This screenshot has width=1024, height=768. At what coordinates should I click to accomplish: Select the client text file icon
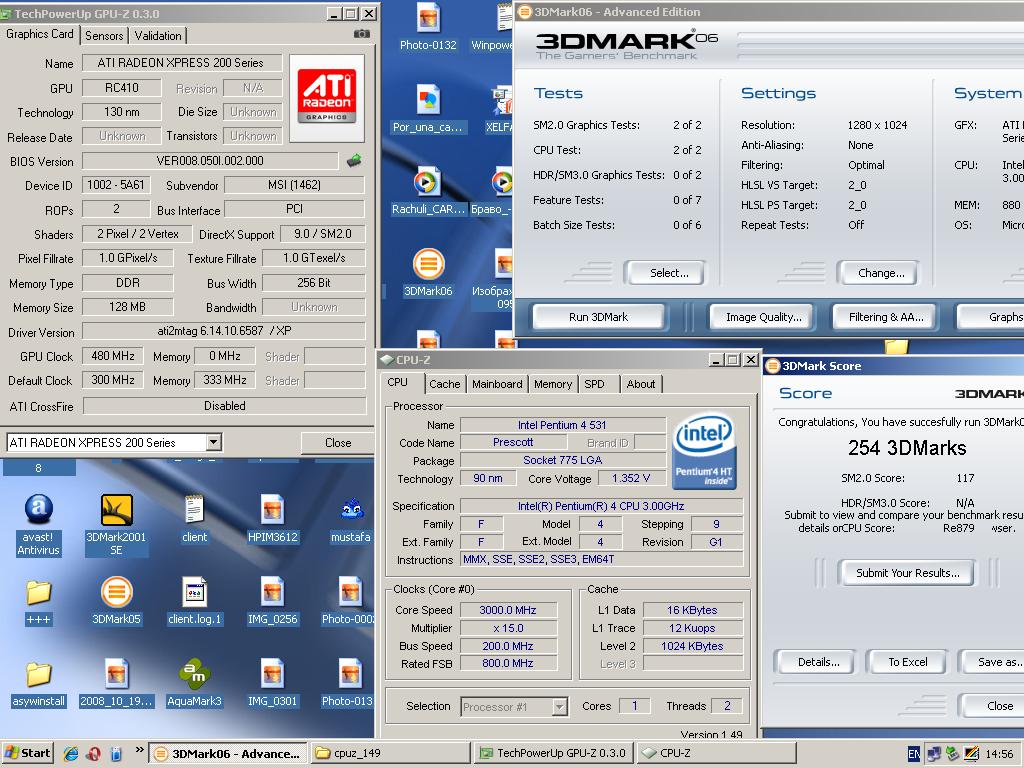coord(195,519)
